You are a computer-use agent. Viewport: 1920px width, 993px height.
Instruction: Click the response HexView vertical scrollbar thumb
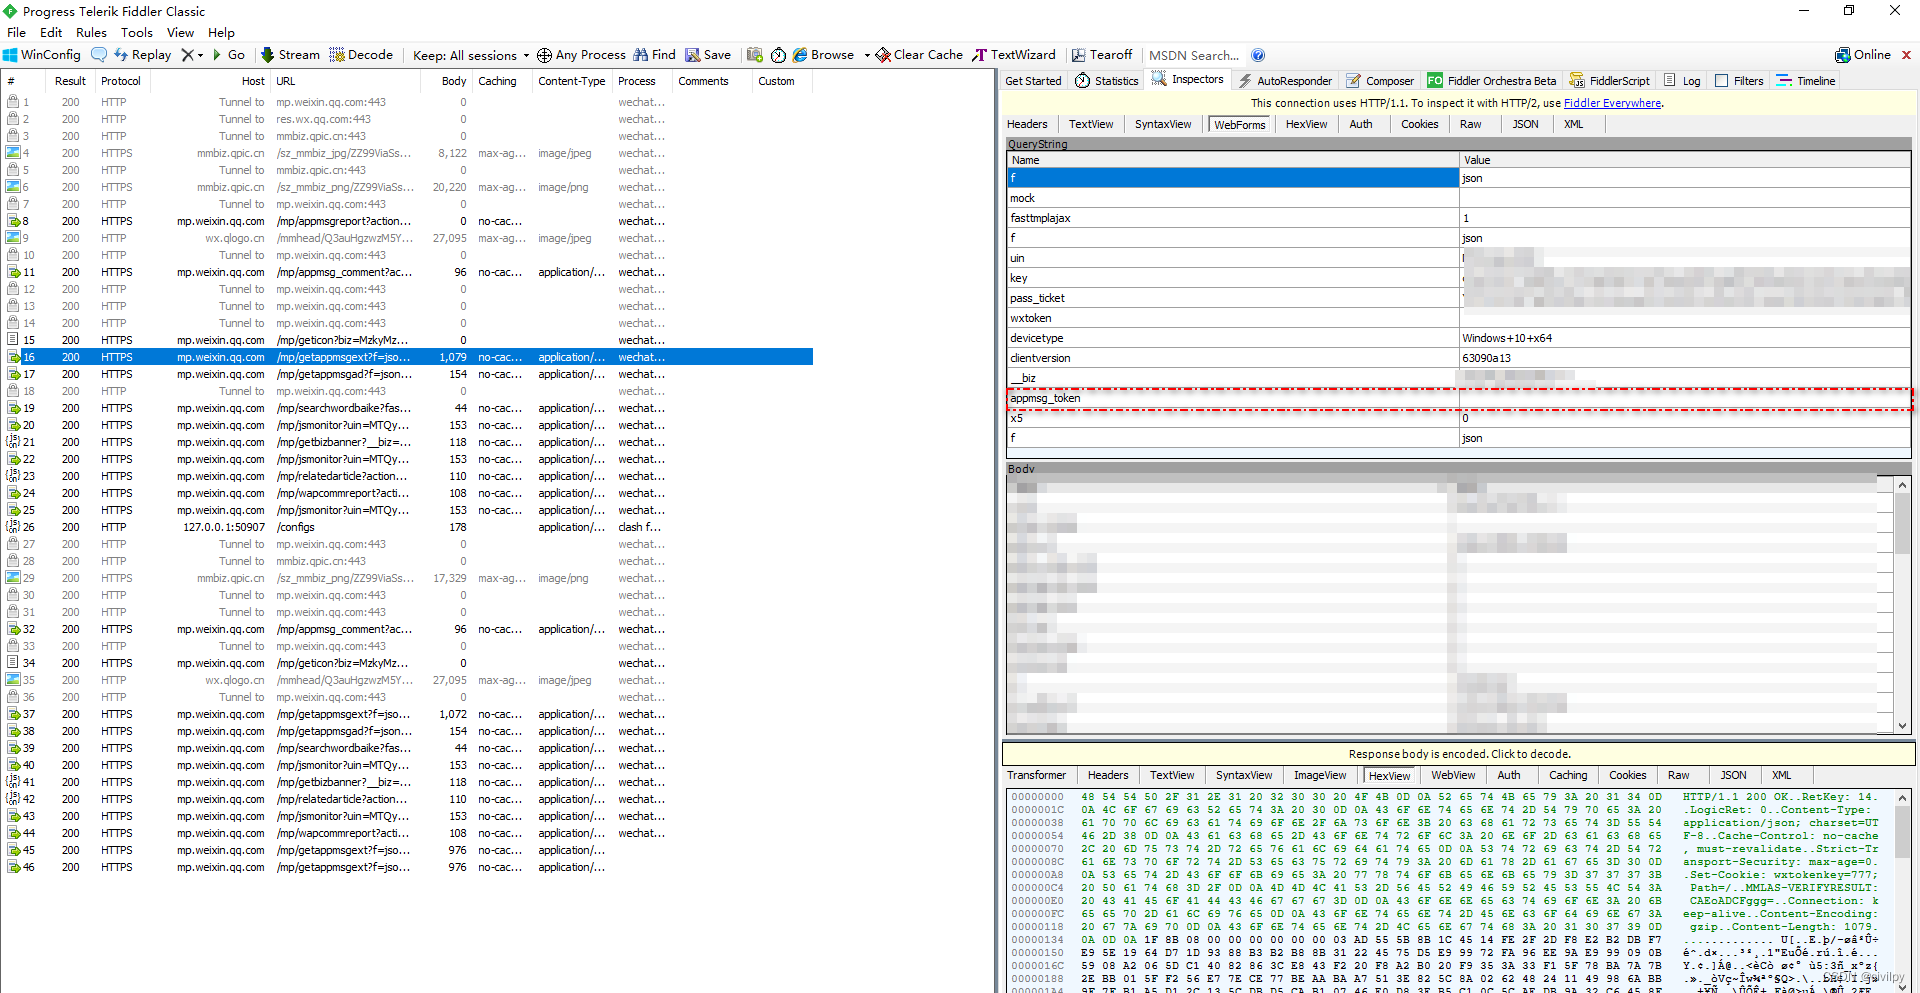tap(1902, 830)
